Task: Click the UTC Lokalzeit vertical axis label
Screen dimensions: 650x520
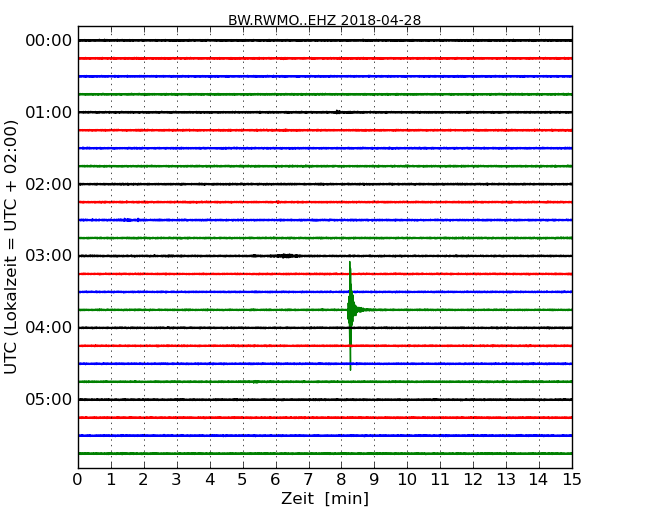Action: (11, 248)
